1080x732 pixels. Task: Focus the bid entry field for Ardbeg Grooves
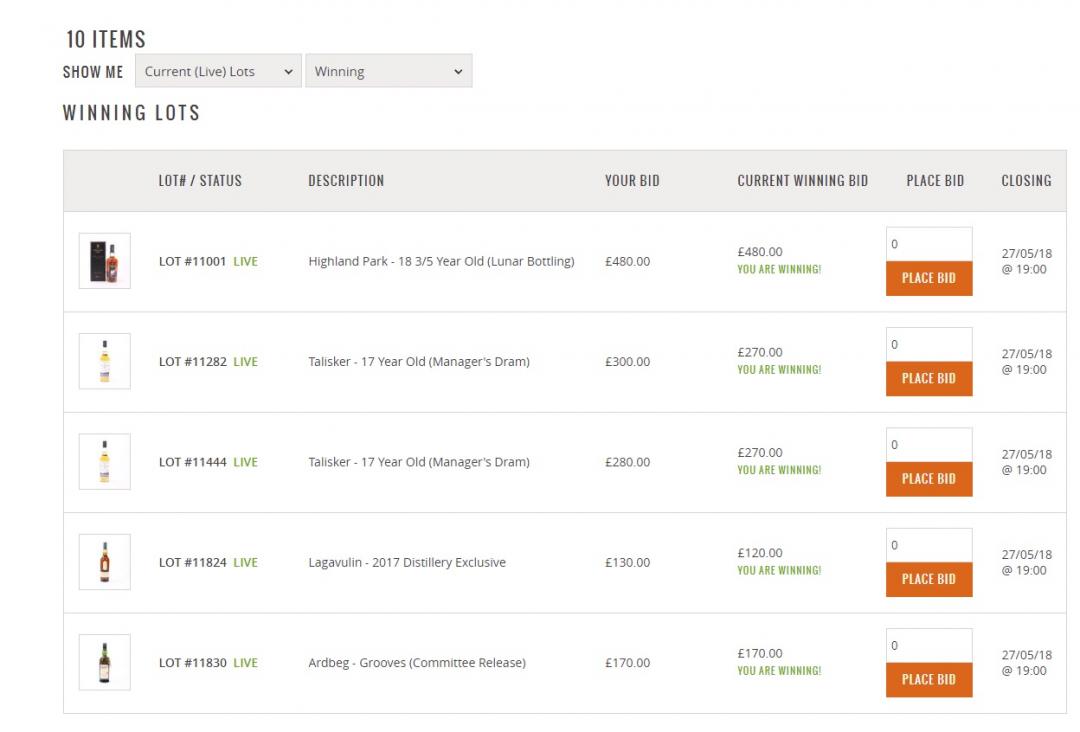928,645
